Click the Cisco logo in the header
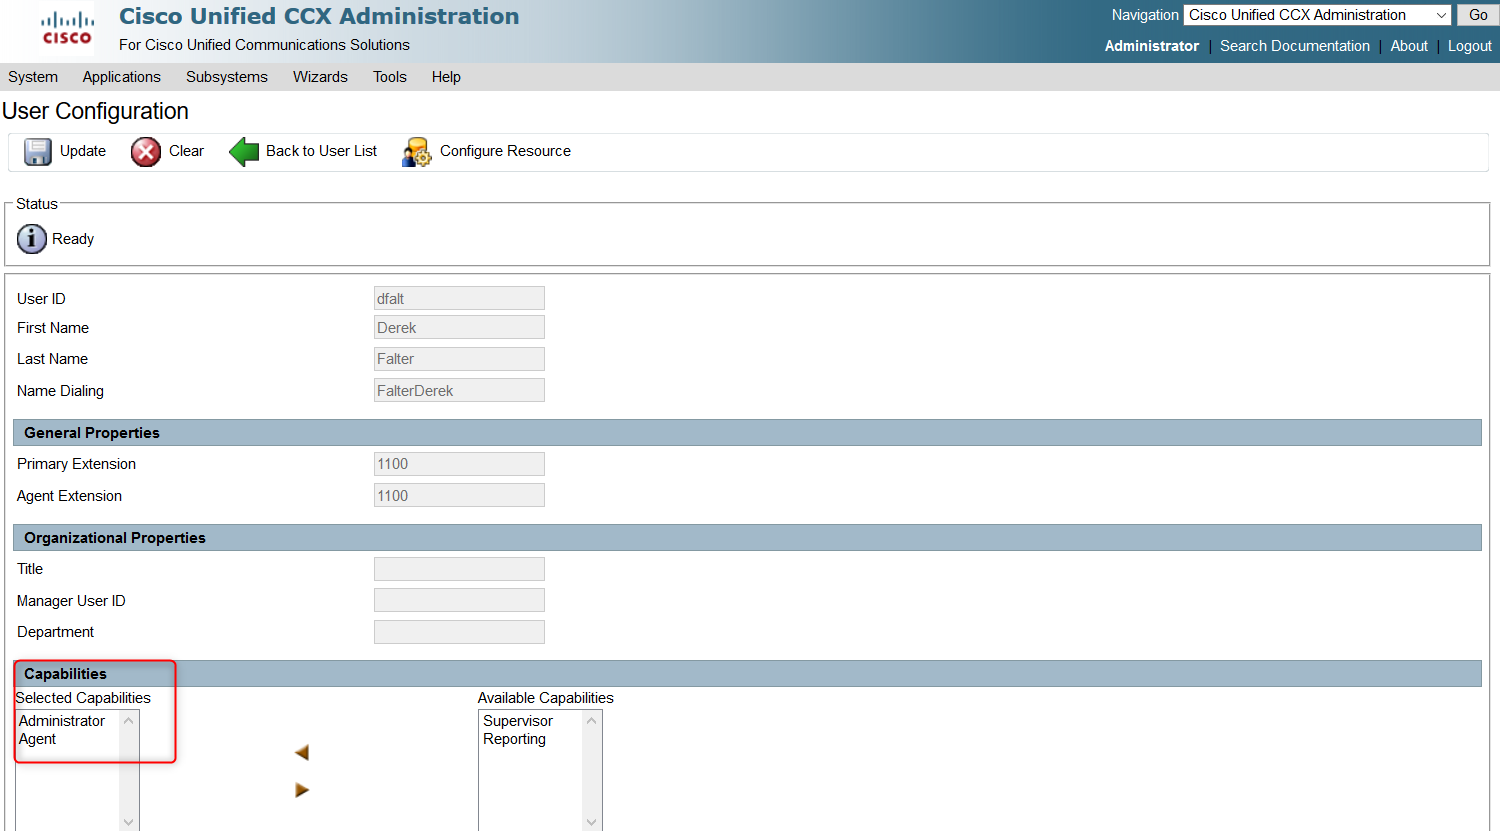 point(66,27)
